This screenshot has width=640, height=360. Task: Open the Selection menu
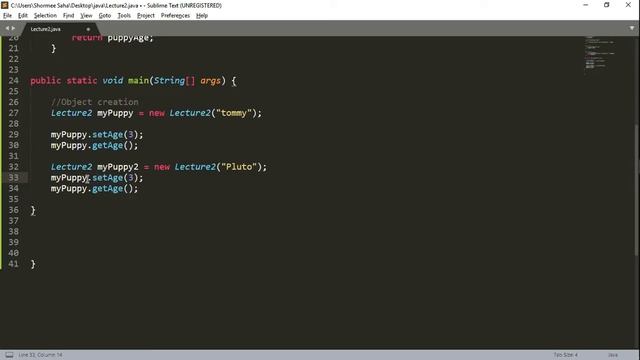[45, 16]
